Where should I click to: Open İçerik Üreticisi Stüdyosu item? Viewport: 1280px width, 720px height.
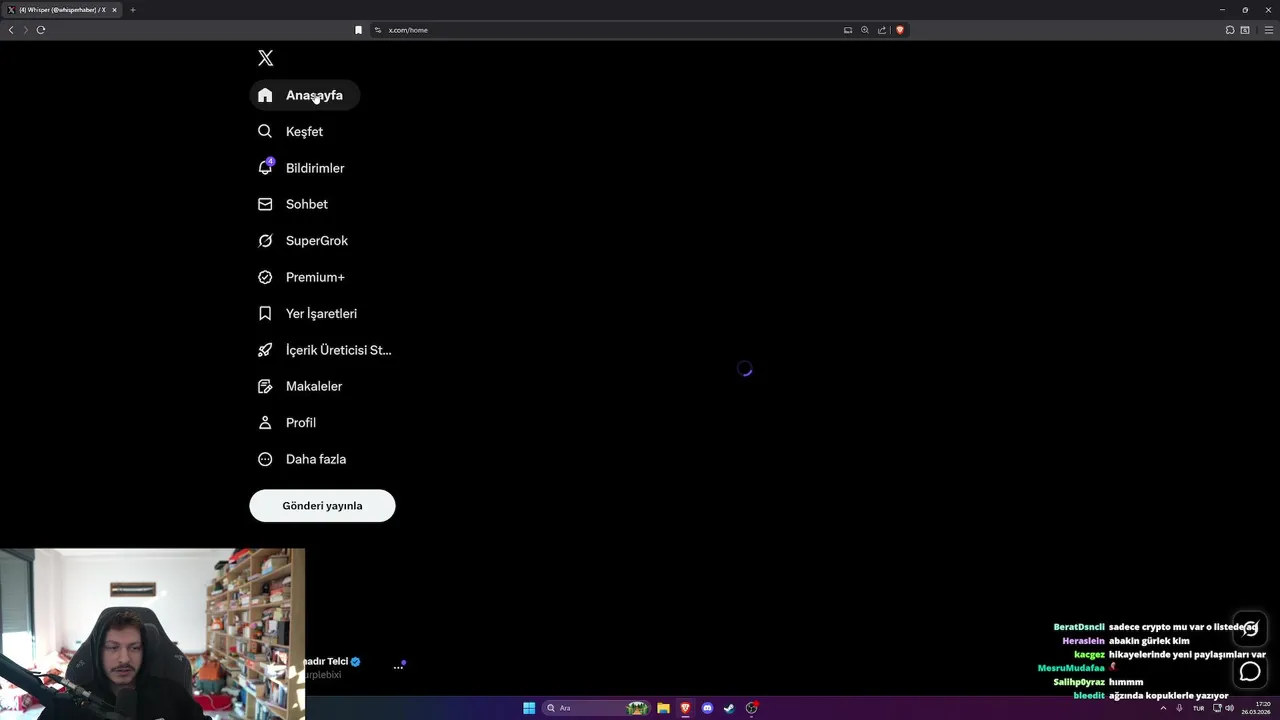[x=324, y=350]
